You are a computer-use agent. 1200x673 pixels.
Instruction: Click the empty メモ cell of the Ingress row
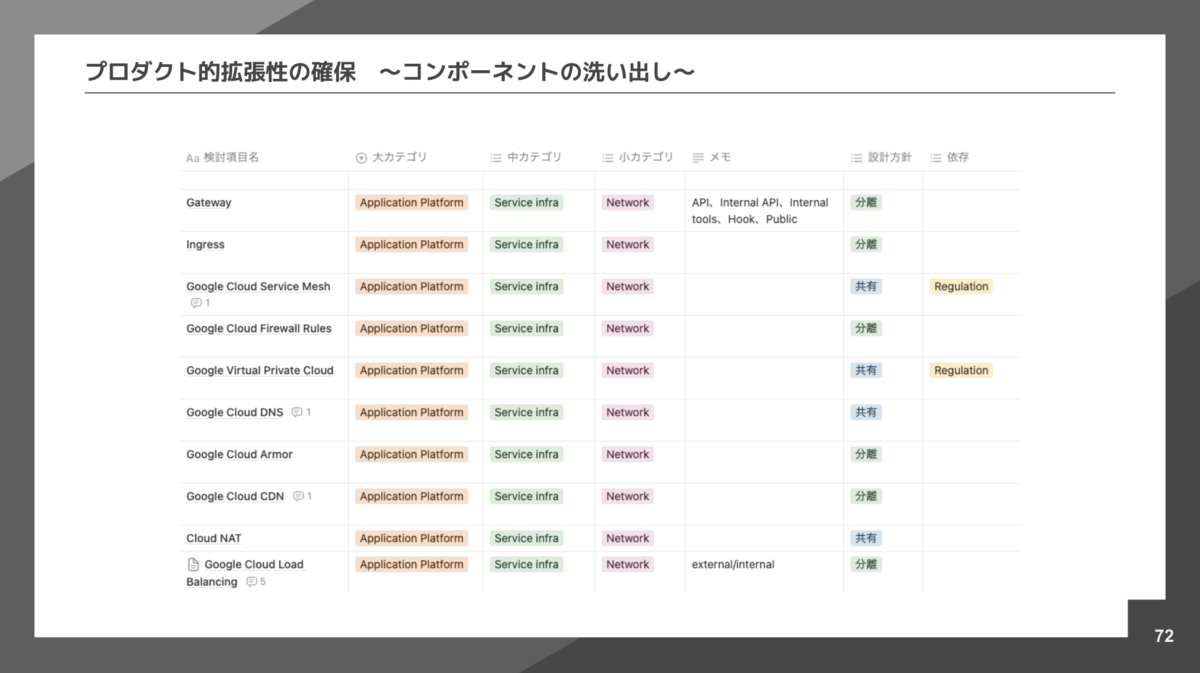[x=762, y=244]
